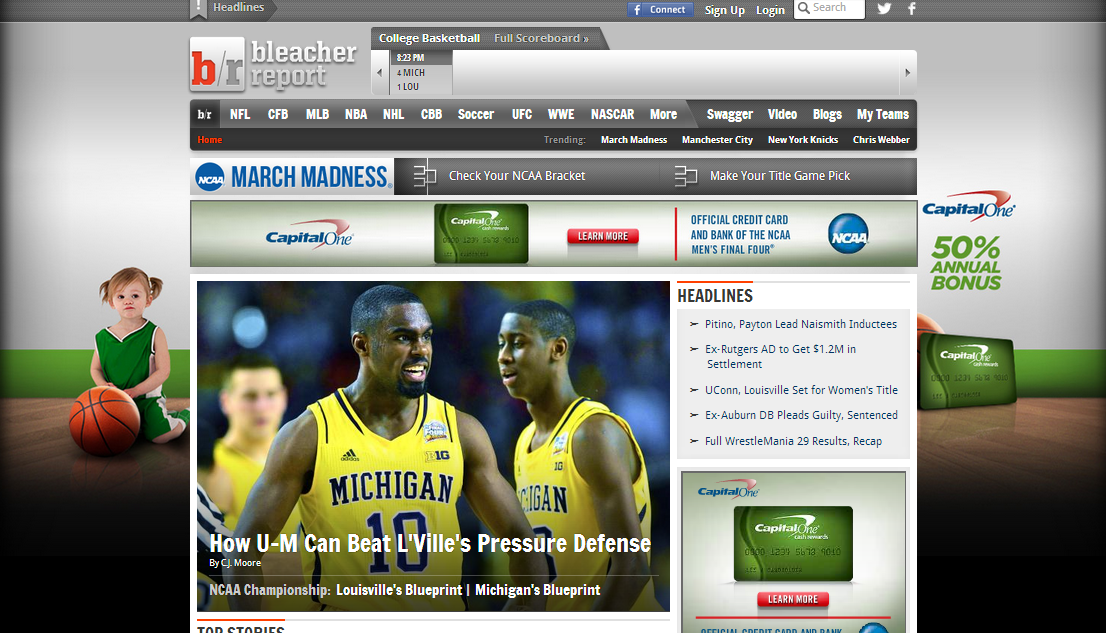Viewport: 1106px width, 633px height.
Task: Click author name C.J. Moore
Action: point(241,563)
